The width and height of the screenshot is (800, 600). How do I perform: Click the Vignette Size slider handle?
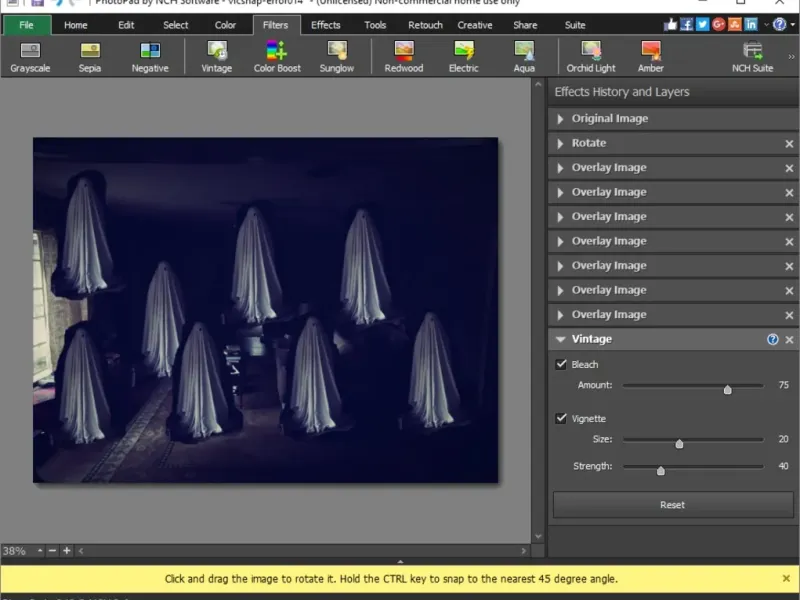click(679, 444)
